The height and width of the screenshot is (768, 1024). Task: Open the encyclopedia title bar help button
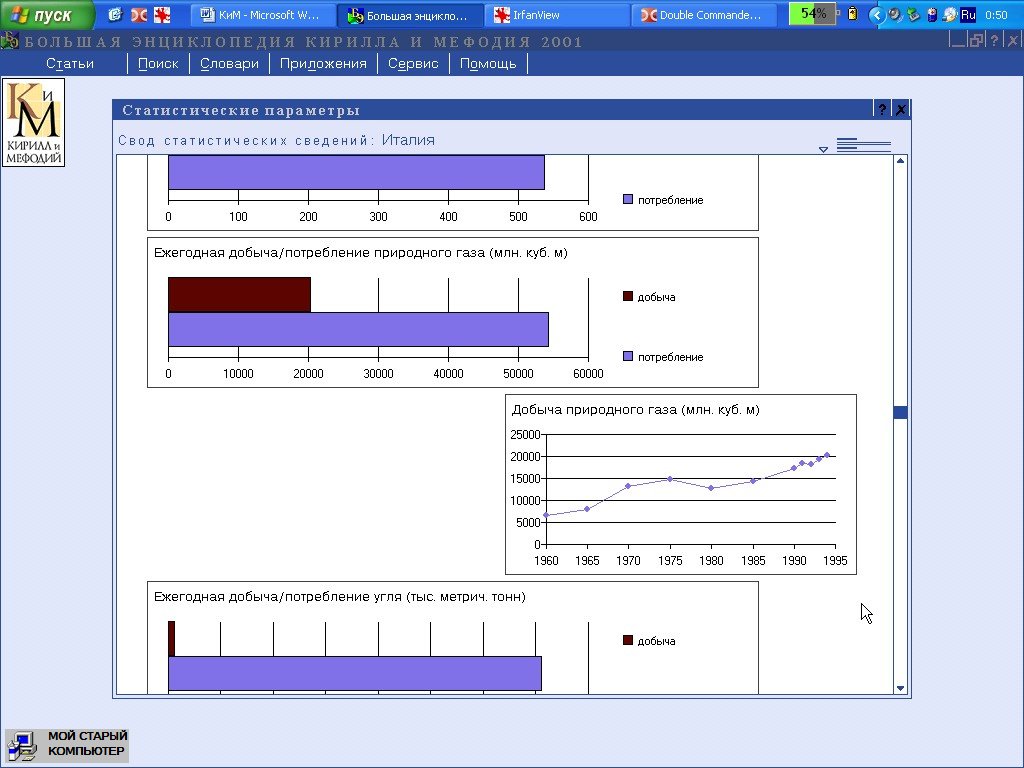(x=994, y=41)
